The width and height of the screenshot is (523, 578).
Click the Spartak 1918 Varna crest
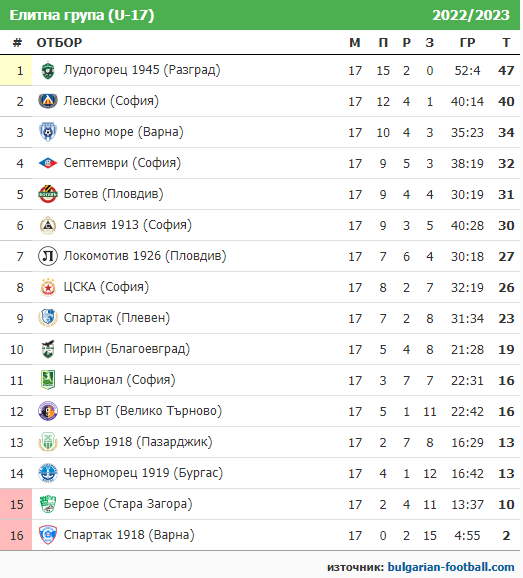click(x=48, y=535)
